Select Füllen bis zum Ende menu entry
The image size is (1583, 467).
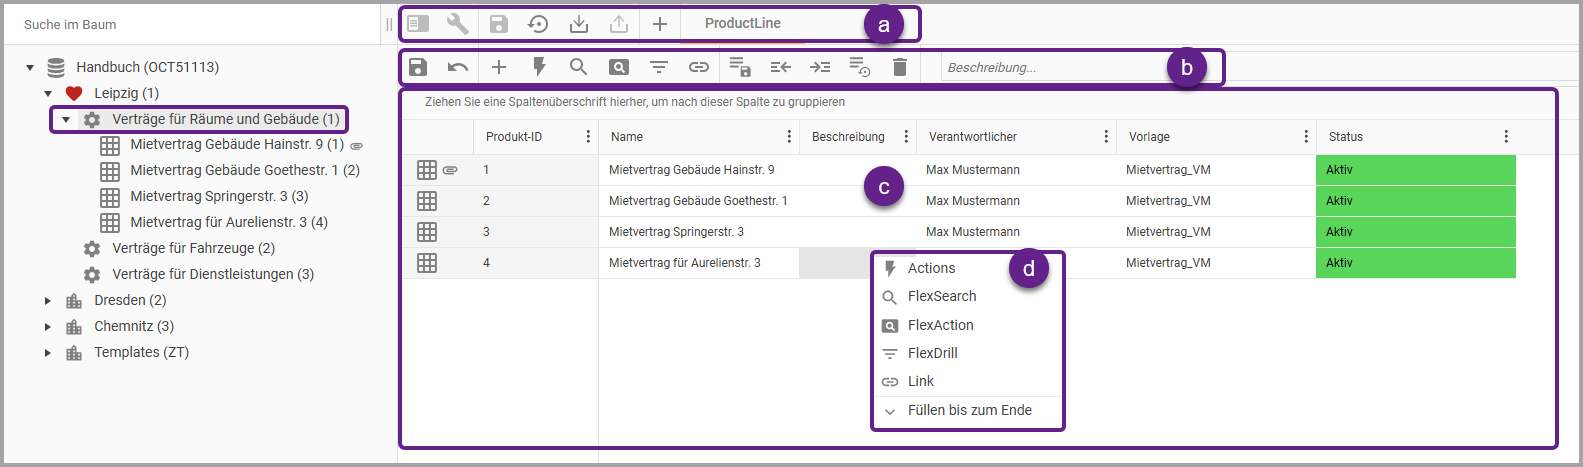[x=969, y=411]
